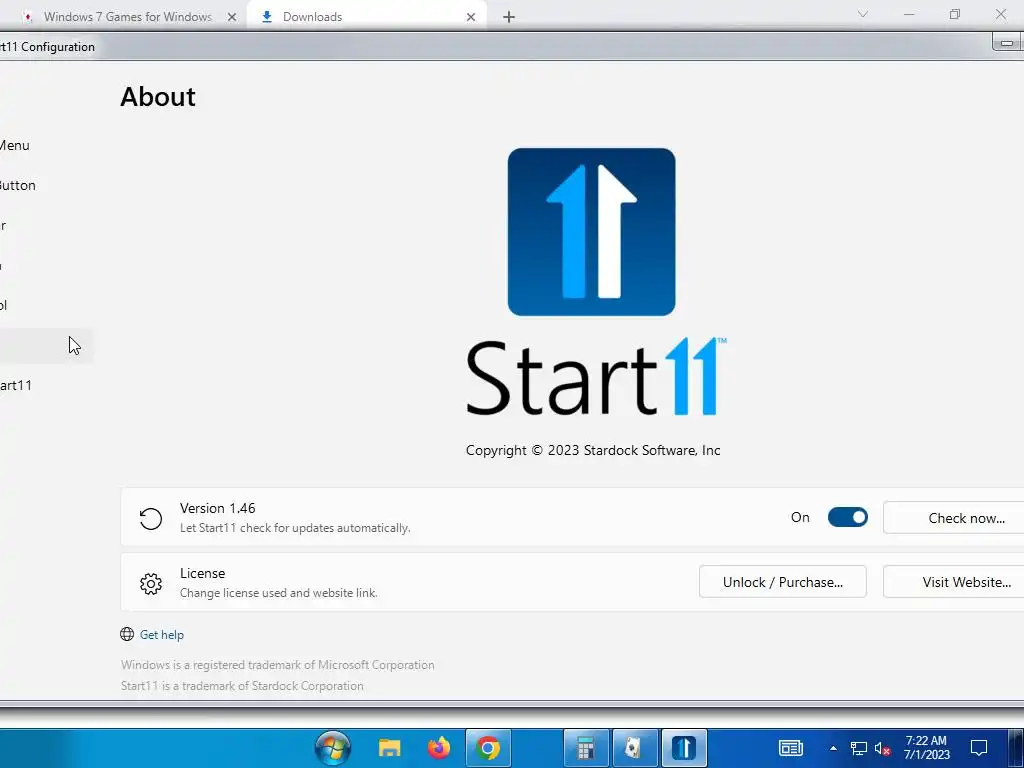This screenshot has height=768, width=1024.
Task: Click the refresh icon next to Version 1.46
Action: (x=151, y=519)
